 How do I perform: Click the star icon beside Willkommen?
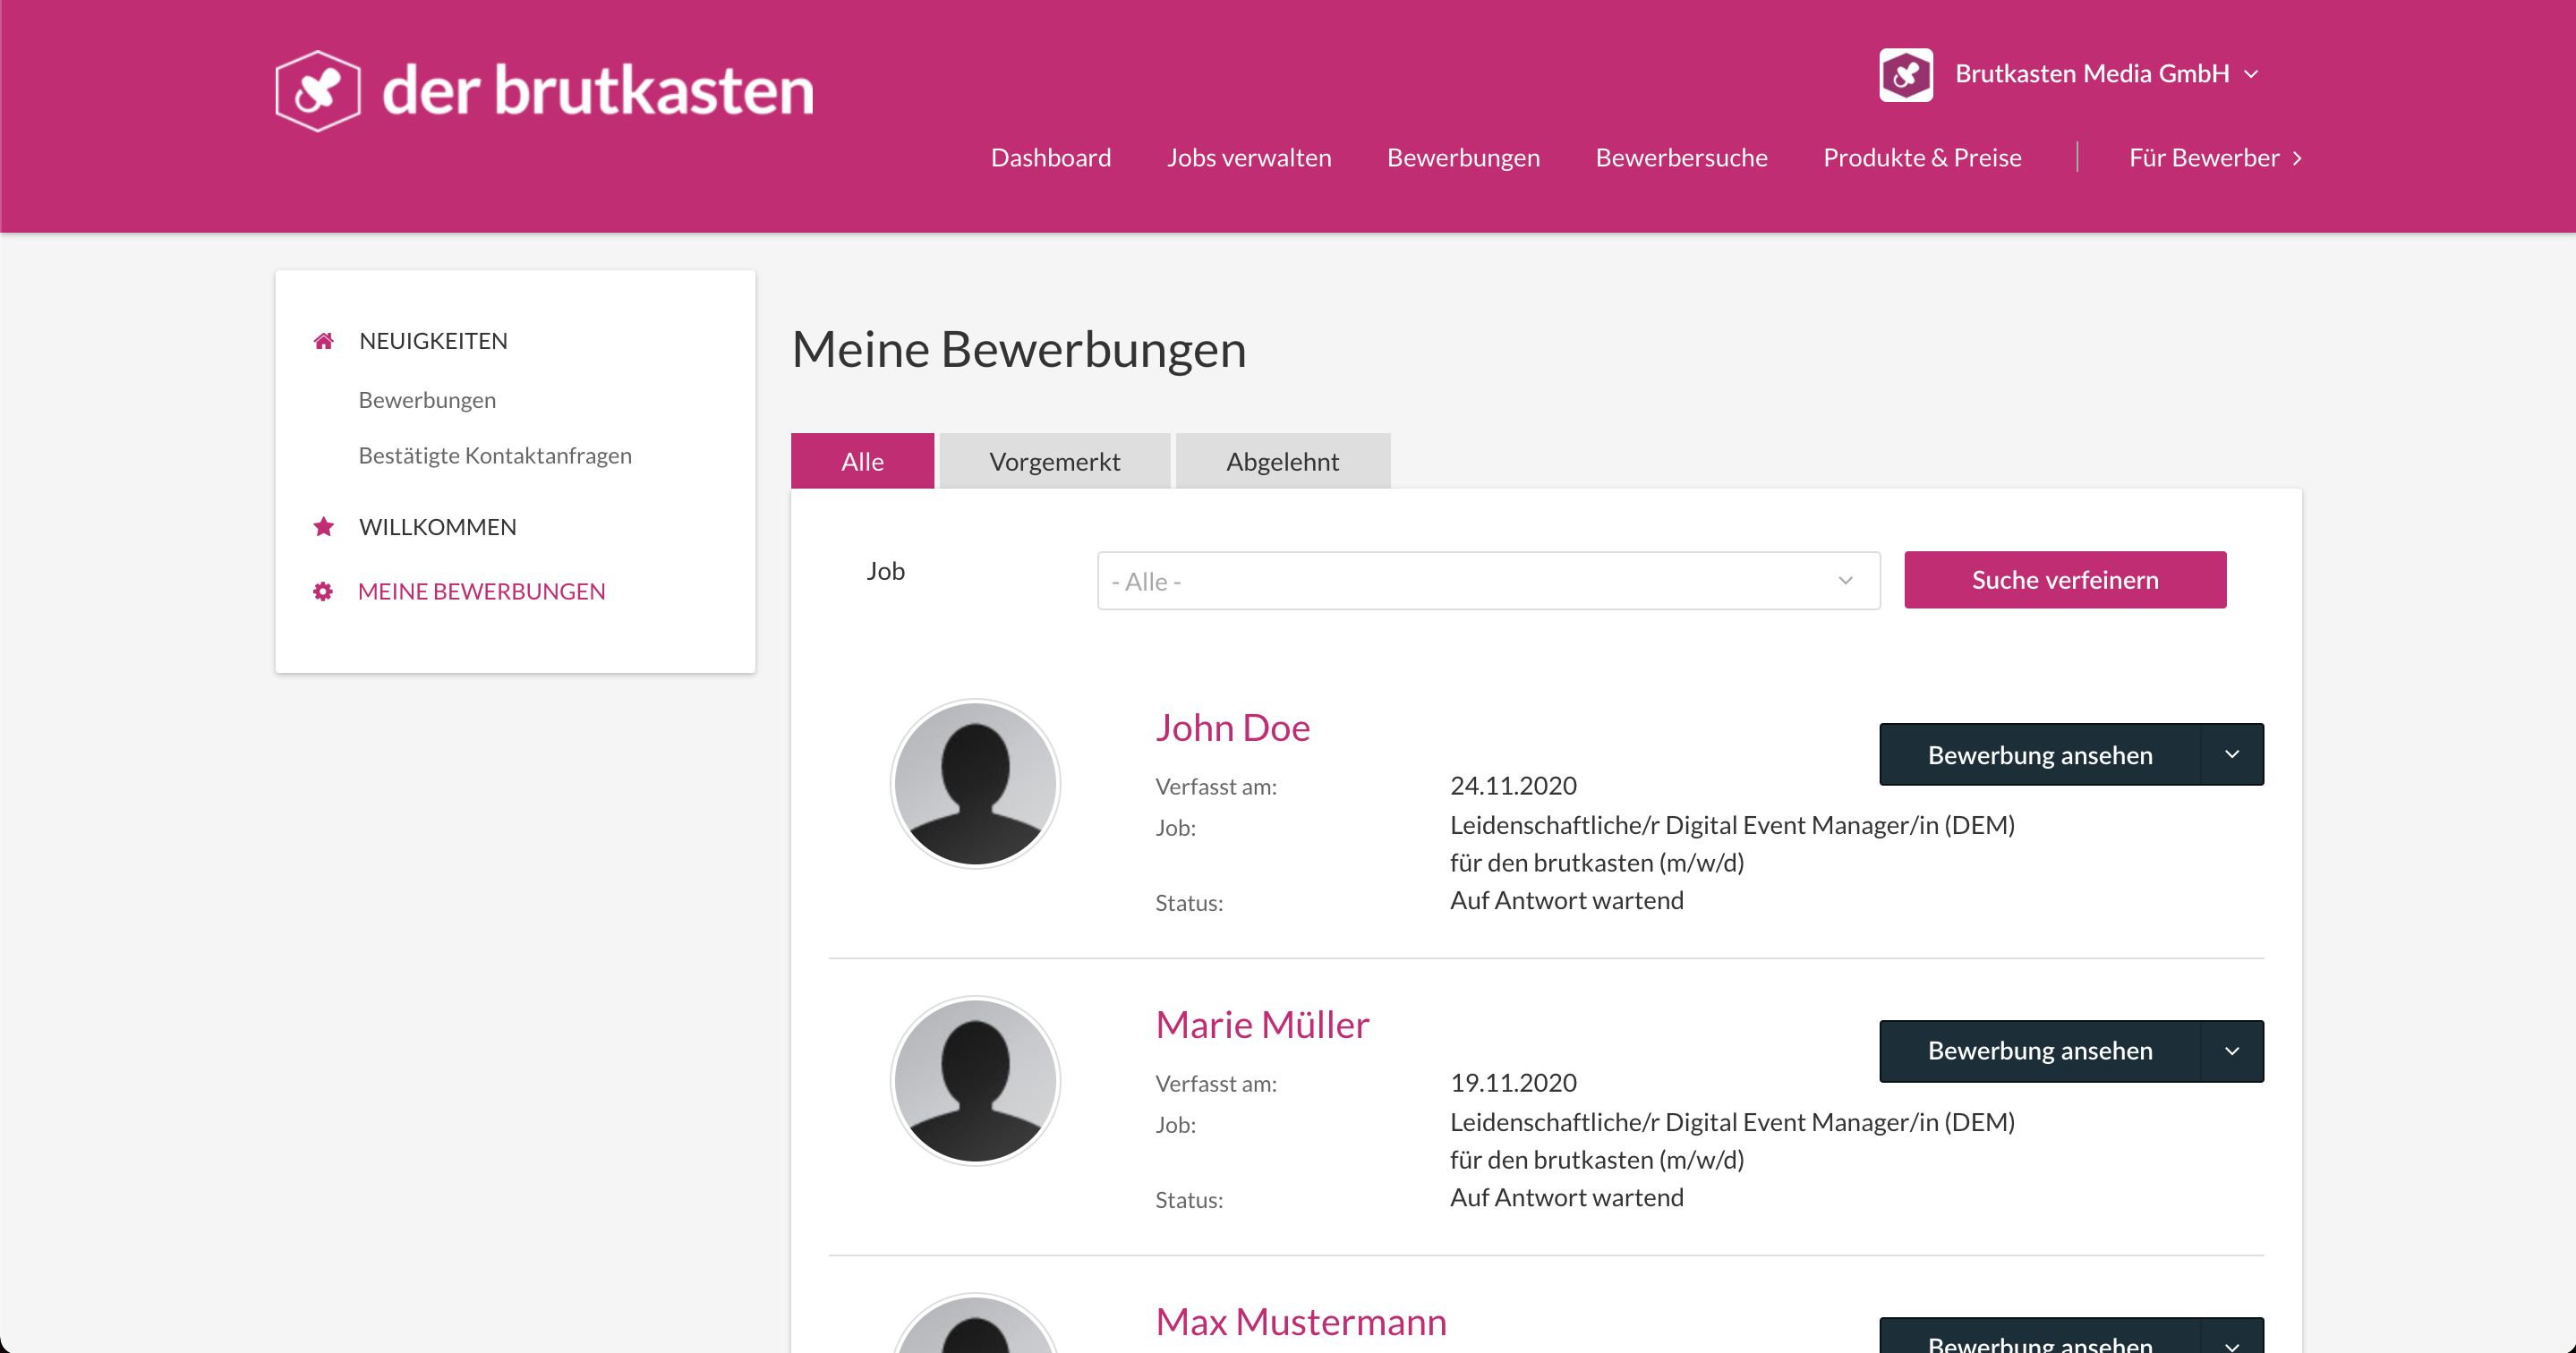pyautogui.click(x=323, y=527)
